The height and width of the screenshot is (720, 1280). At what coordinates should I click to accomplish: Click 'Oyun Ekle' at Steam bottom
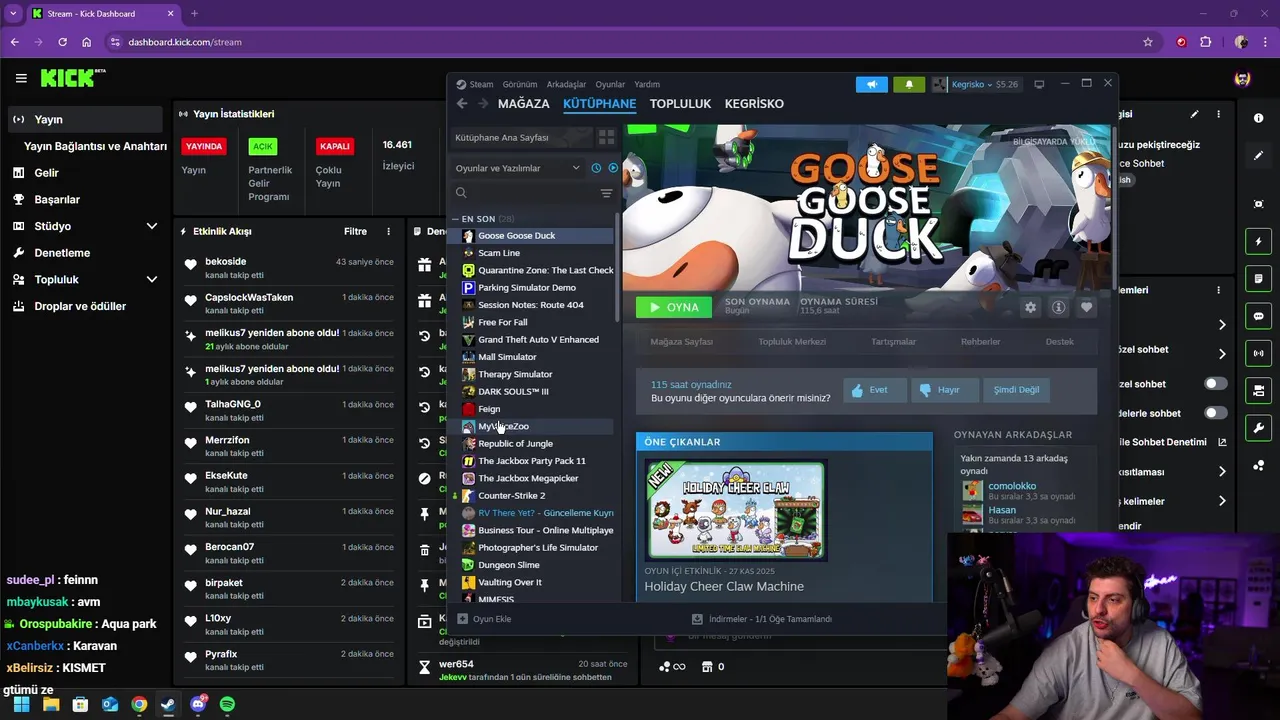tap(484, 619)
